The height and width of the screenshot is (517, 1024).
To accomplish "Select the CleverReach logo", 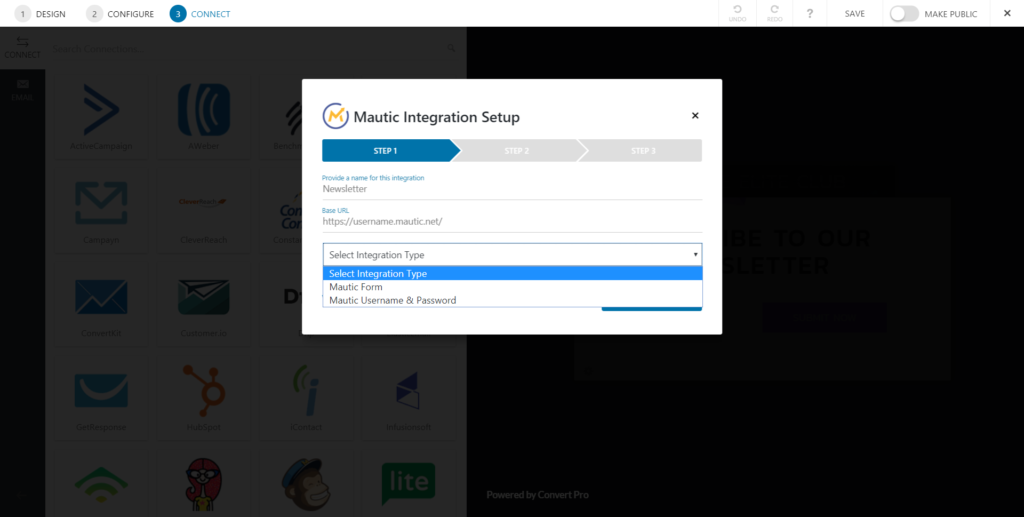I will (204, 202).
